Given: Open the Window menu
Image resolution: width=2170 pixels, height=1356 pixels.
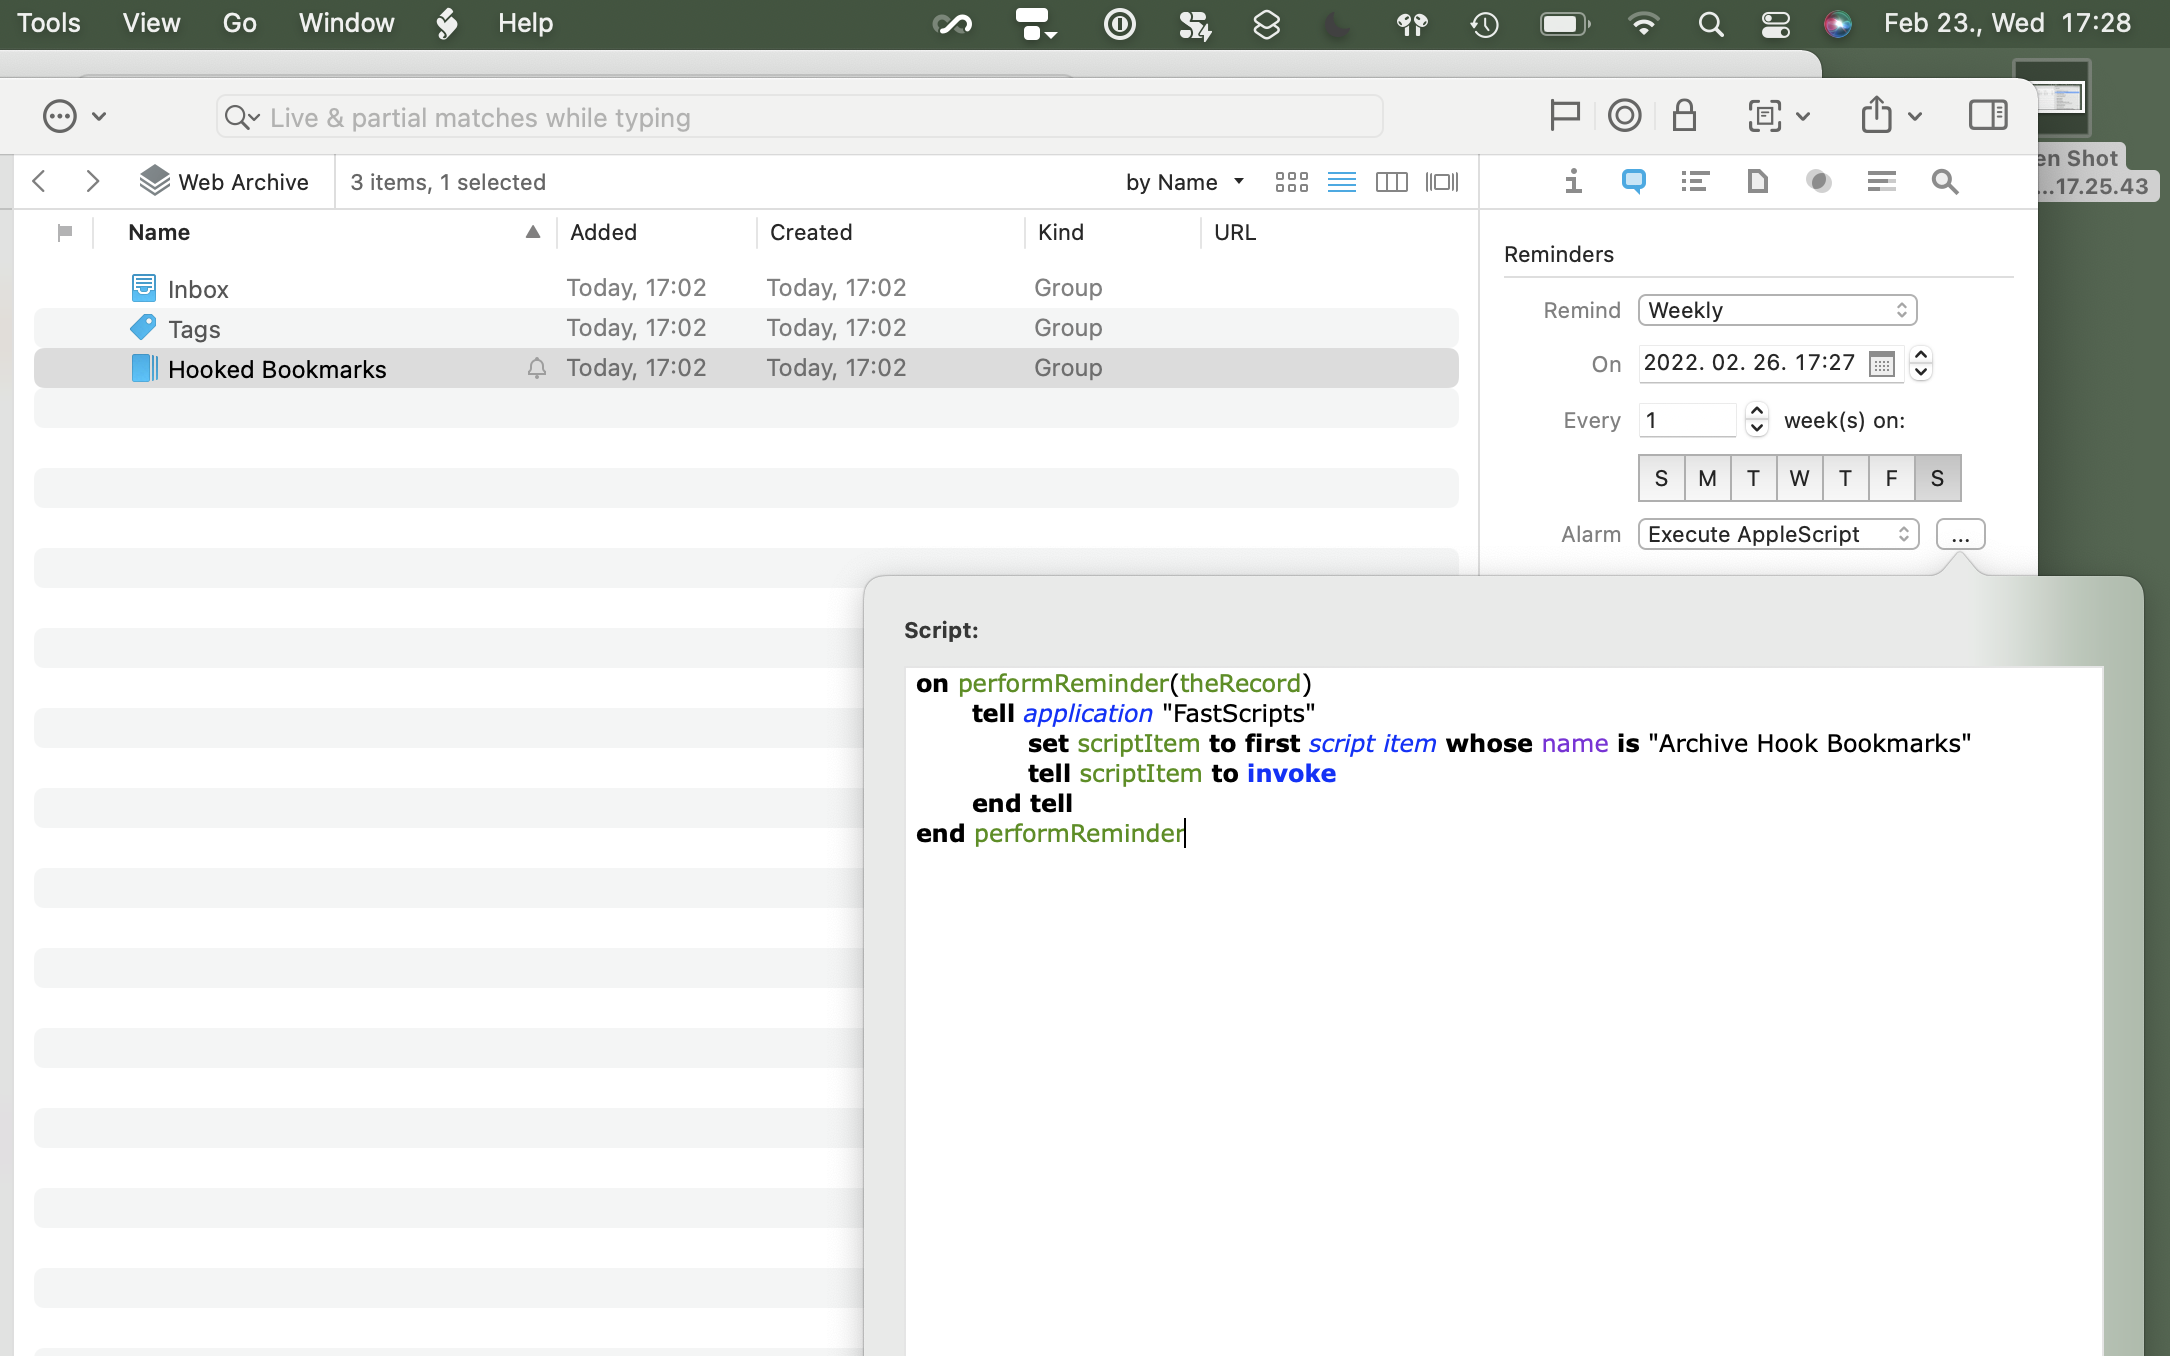Looking at the screenshot, I should tap(346, 23).
